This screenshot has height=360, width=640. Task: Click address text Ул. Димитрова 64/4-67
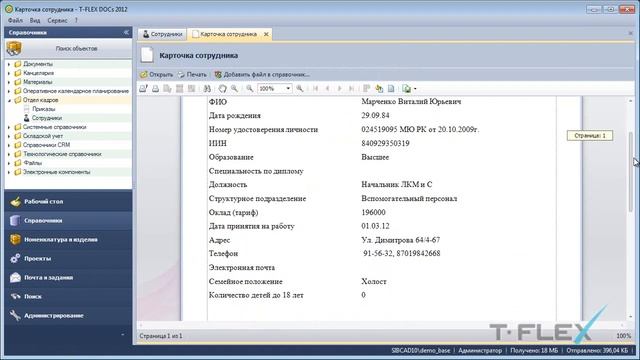(400, 240)
